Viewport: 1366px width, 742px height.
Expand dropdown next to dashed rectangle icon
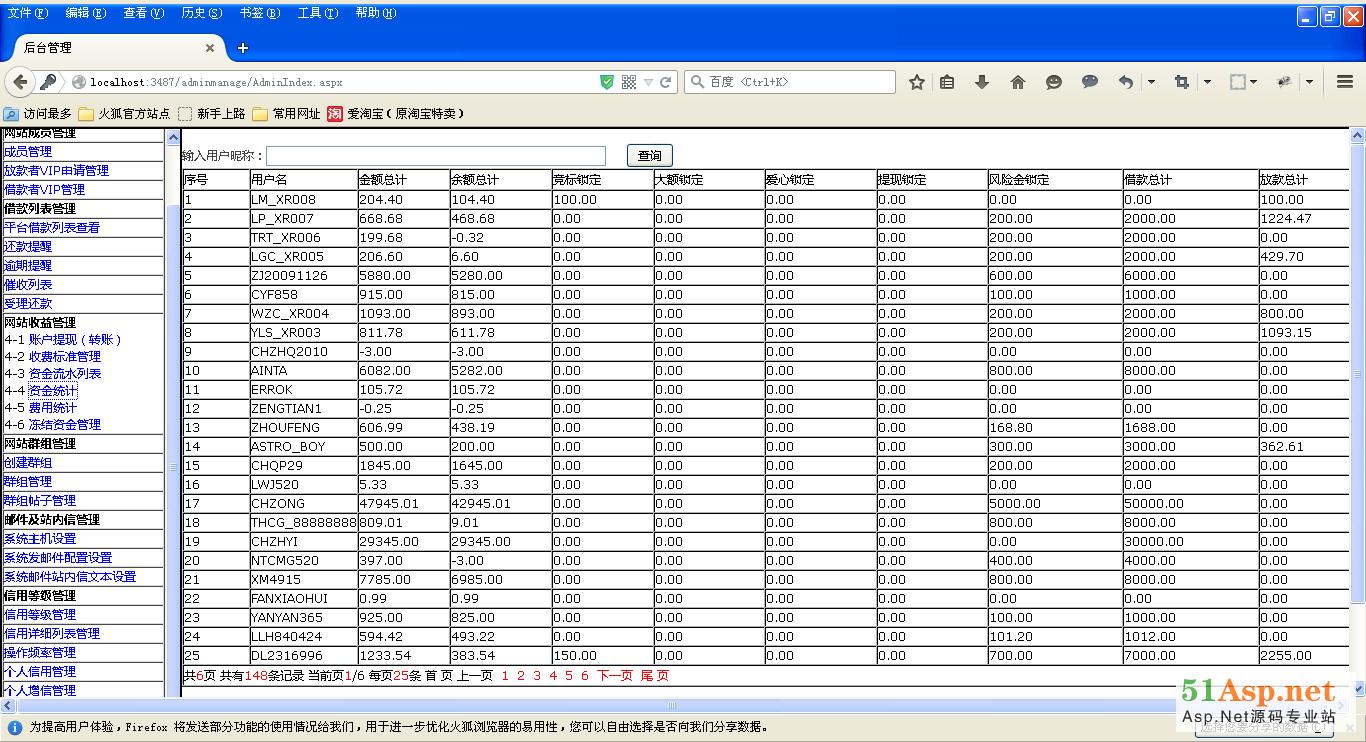tap(1254, 82)
